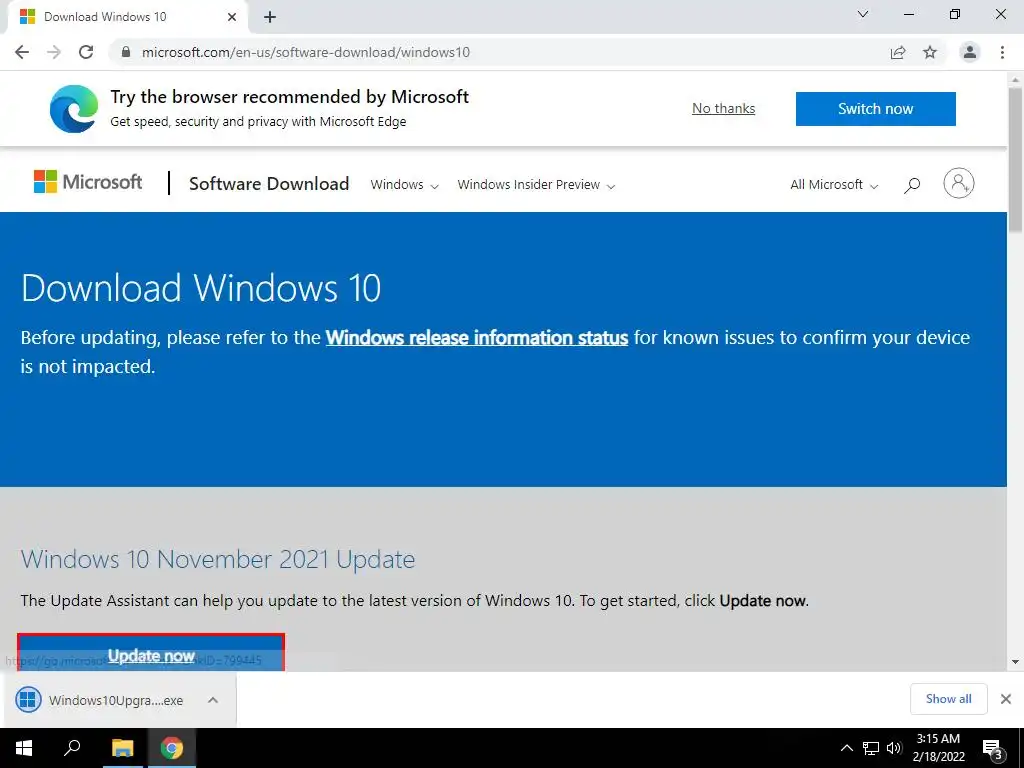Click the Download Windows 10 heading
Viewport: 1024px width, 768px height.
(x=200, y=288)
